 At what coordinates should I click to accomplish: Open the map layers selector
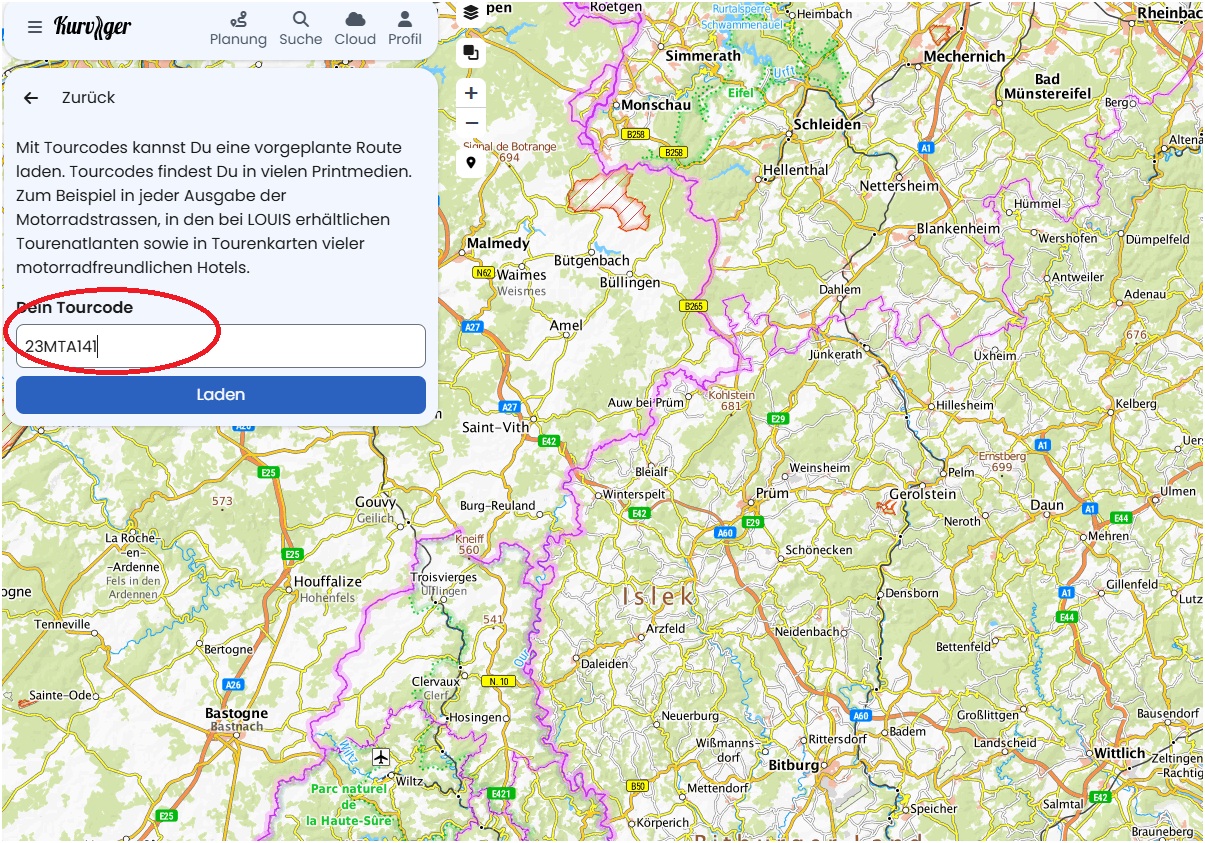click(x=471, y=12)
